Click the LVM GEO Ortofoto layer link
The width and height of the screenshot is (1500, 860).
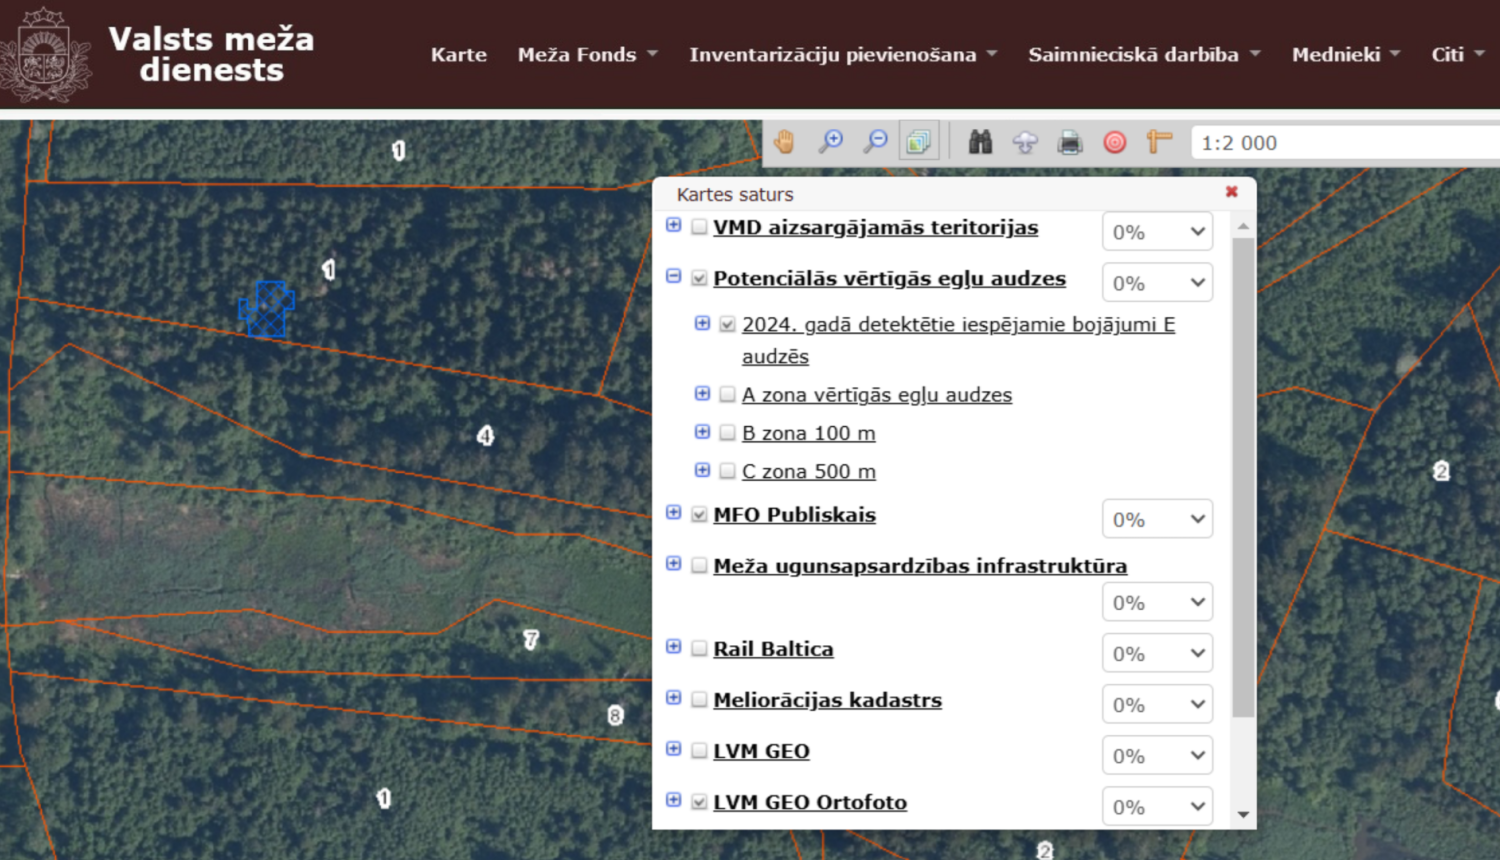tap(810, 802)
